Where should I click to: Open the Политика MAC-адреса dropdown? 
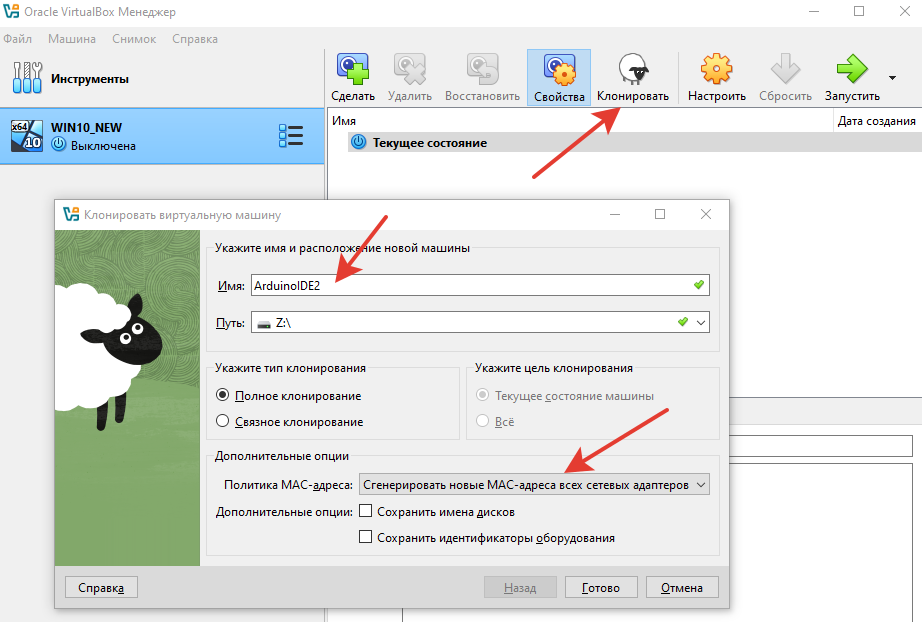(x=534, y=484)
